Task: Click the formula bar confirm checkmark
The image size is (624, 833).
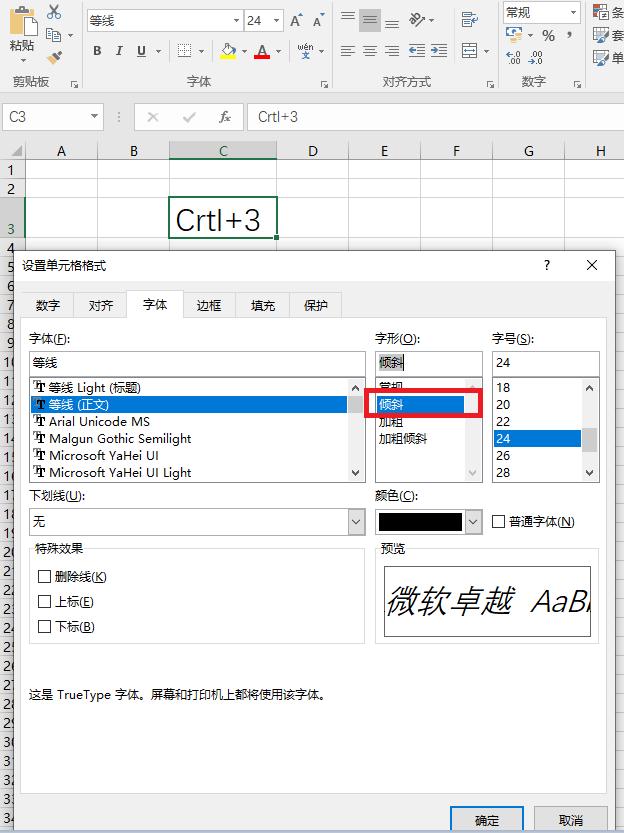Action: (x=189, y=117)
